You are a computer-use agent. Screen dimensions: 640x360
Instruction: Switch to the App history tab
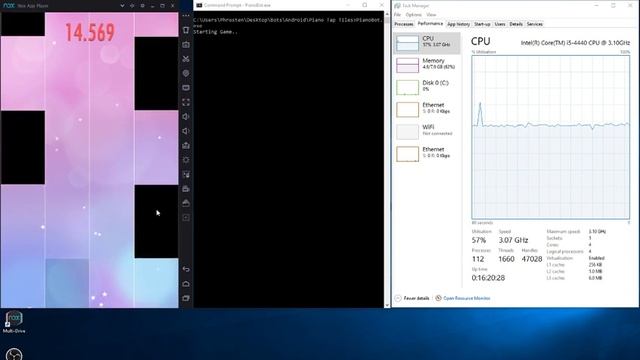458,24
